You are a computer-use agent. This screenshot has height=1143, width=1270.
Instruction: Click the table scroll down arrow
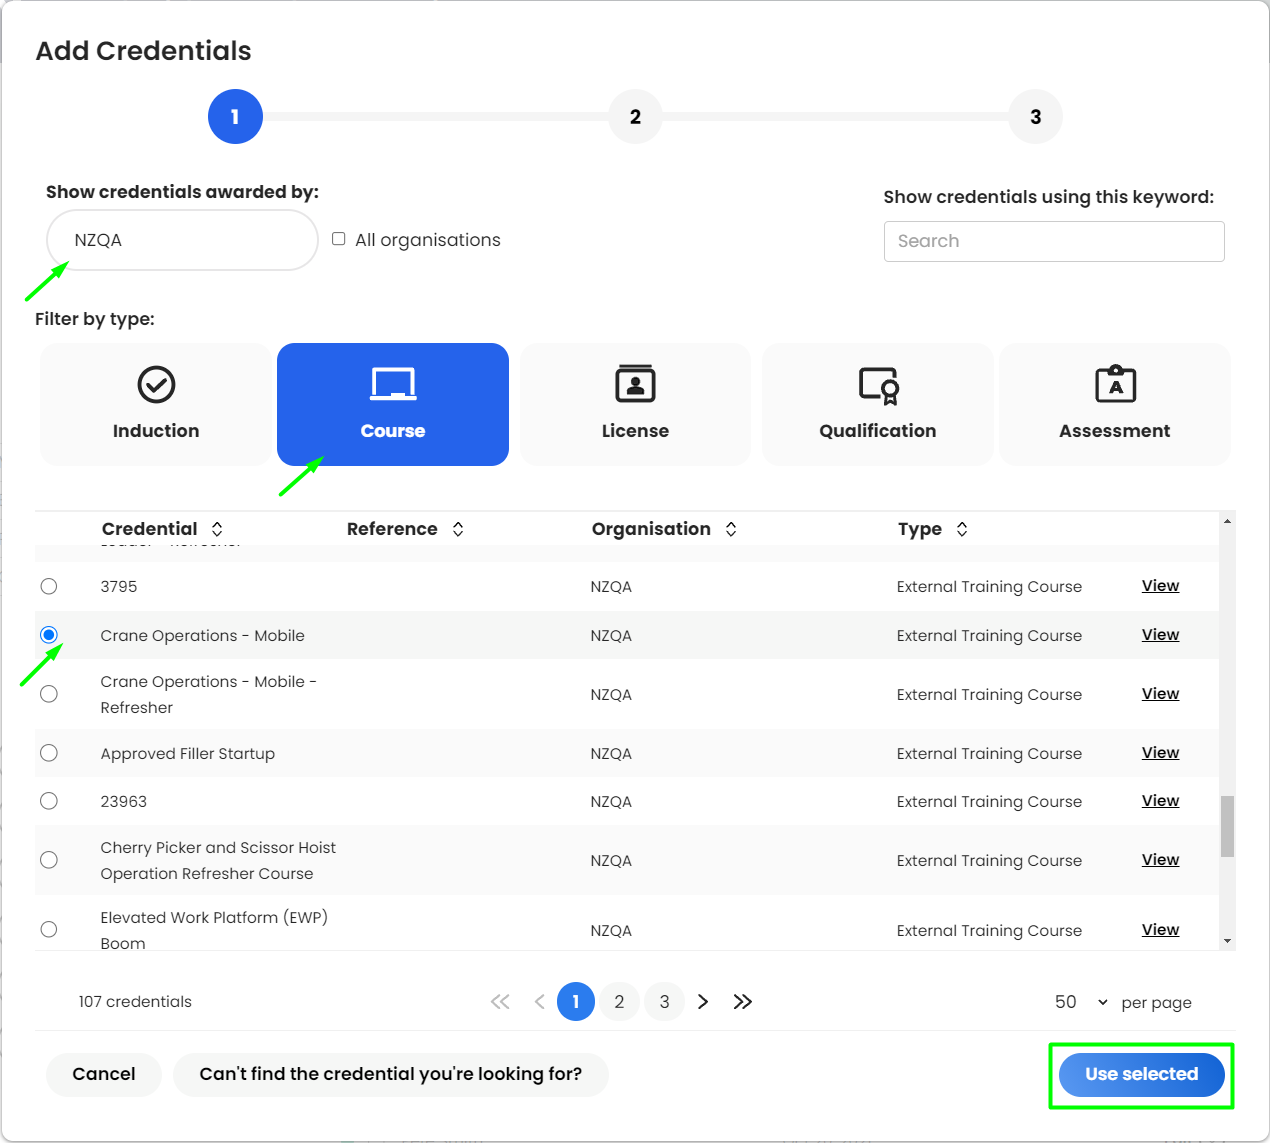click(1227, 941)
